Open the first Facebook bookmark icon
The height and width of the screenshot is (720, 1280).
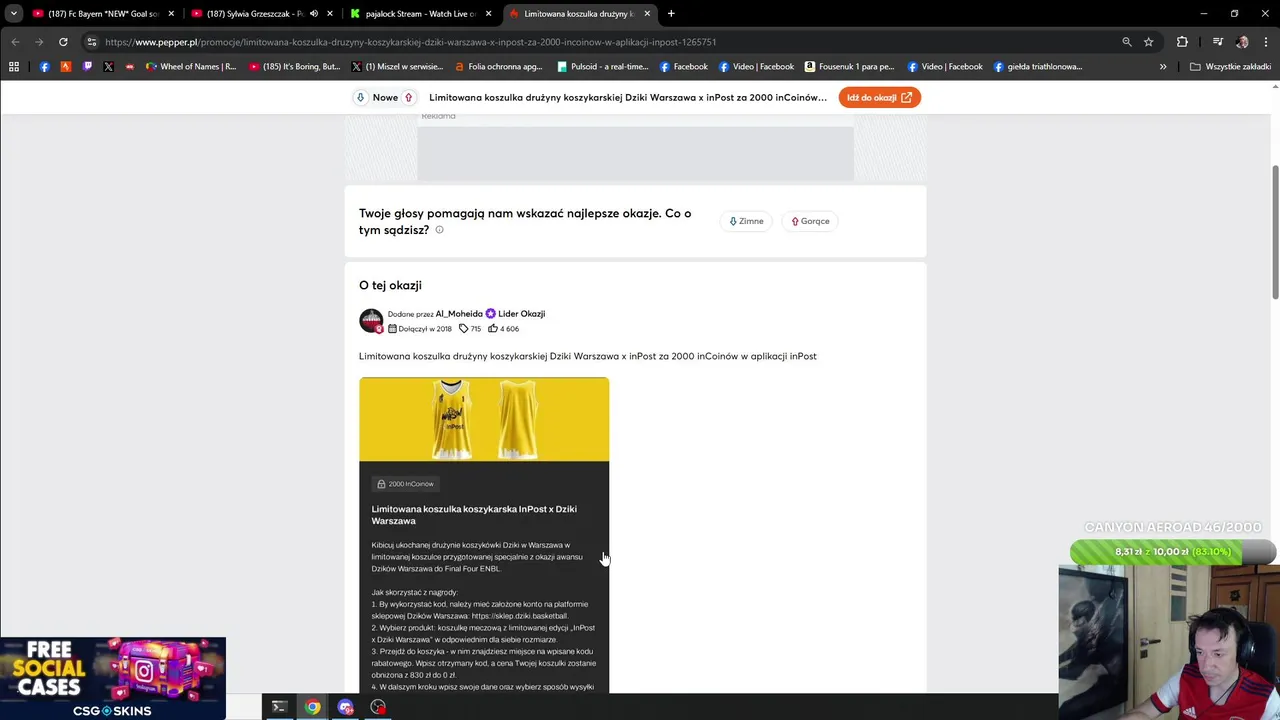pos(44,67)
